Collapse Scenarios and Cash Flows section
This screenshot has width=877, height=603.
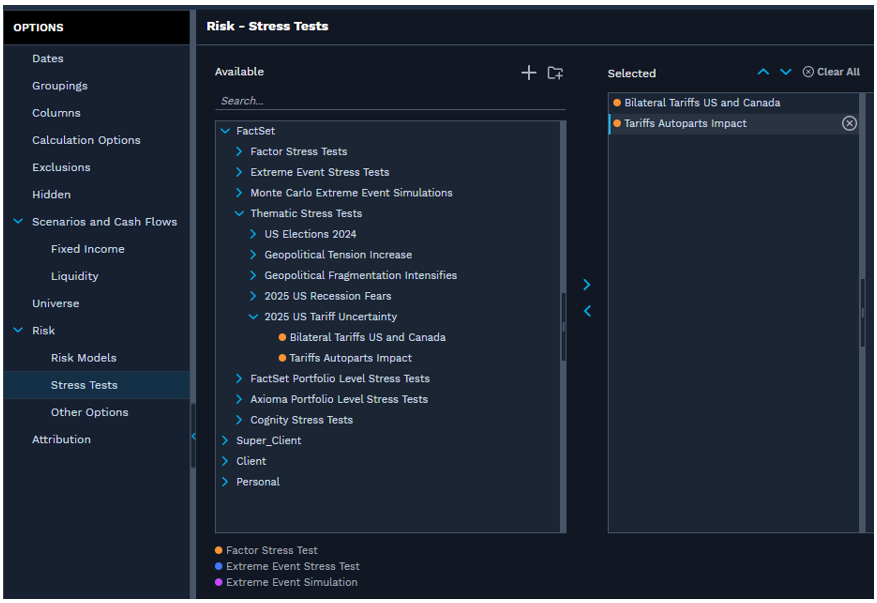tap(18, 222)
